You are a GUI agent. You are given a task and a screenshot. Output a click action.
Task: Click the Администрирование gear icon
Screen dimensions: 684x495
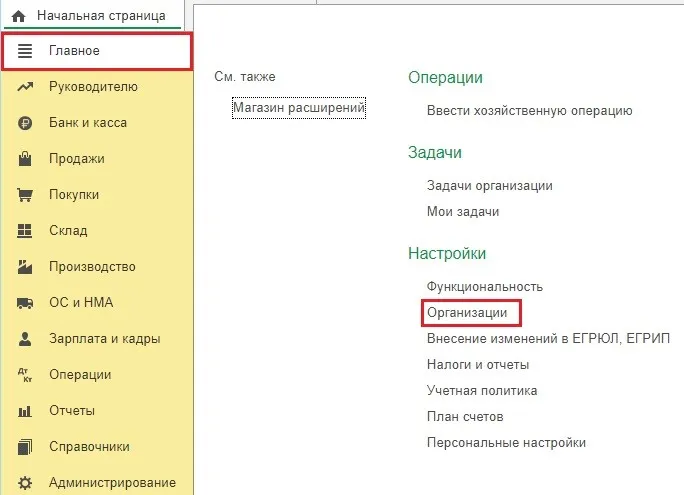pos(25,483)
